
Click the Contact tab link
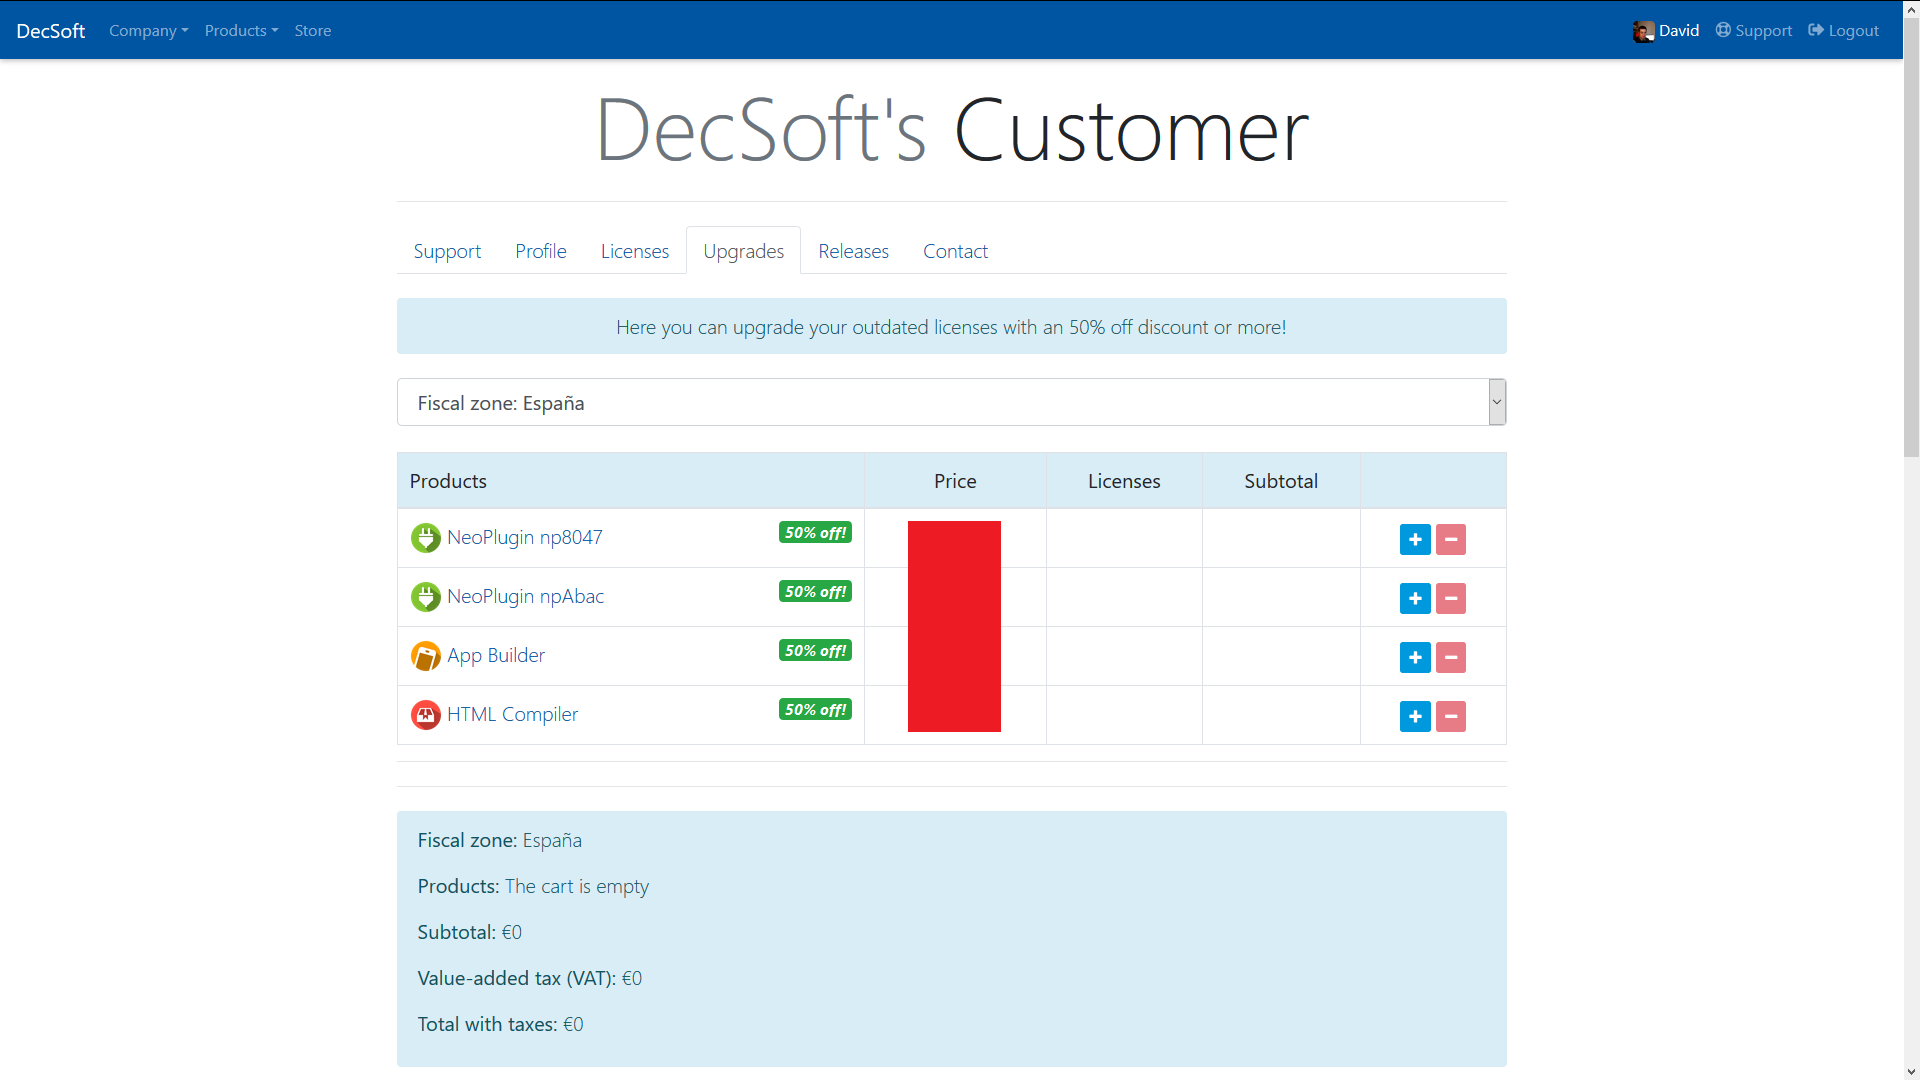pyautogui.click(x=955, y=251)
